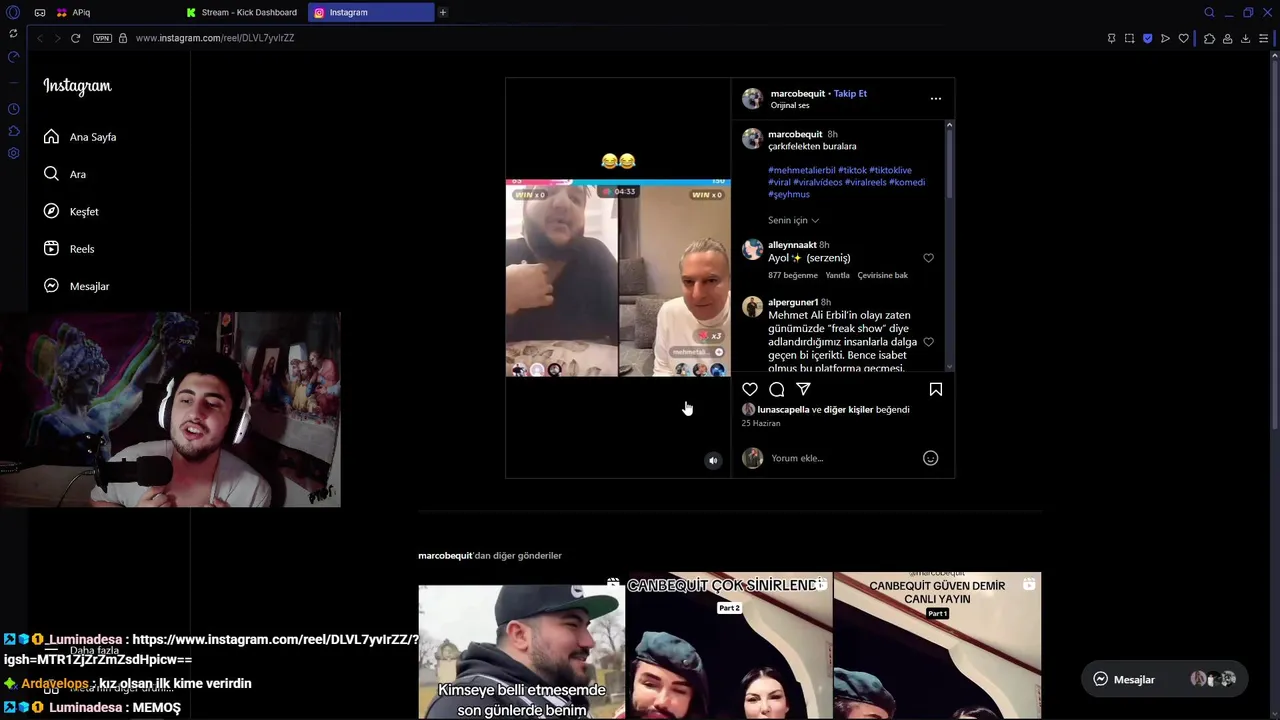Screen dimensions: 1280x720
Task: Open marcobequit profile from caption
Action: [x=795, y=134]
